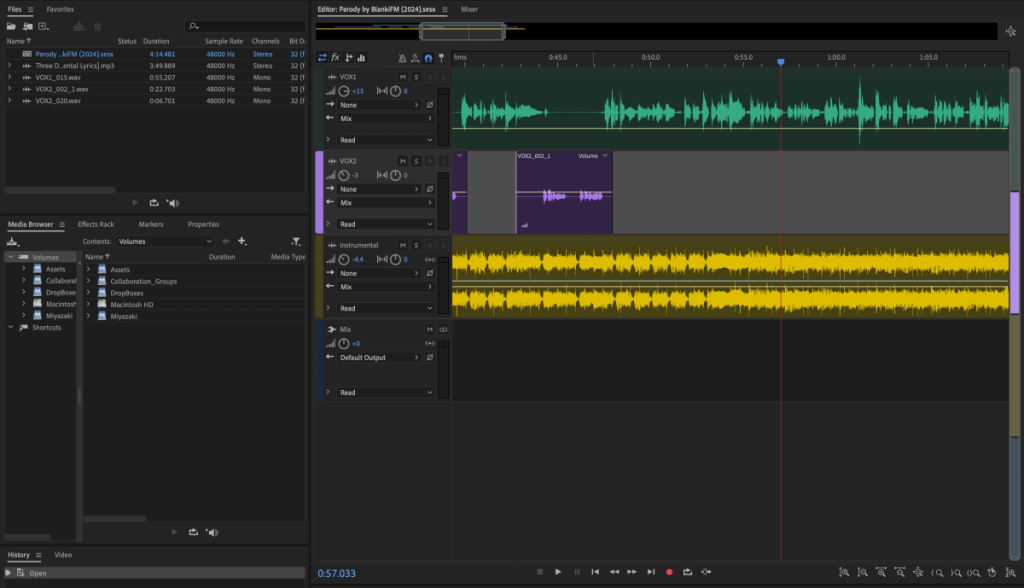Screen dimensions: 1024x588
Task: Click the auto-play speaker icon below the file list
Action: coord(173,203)
